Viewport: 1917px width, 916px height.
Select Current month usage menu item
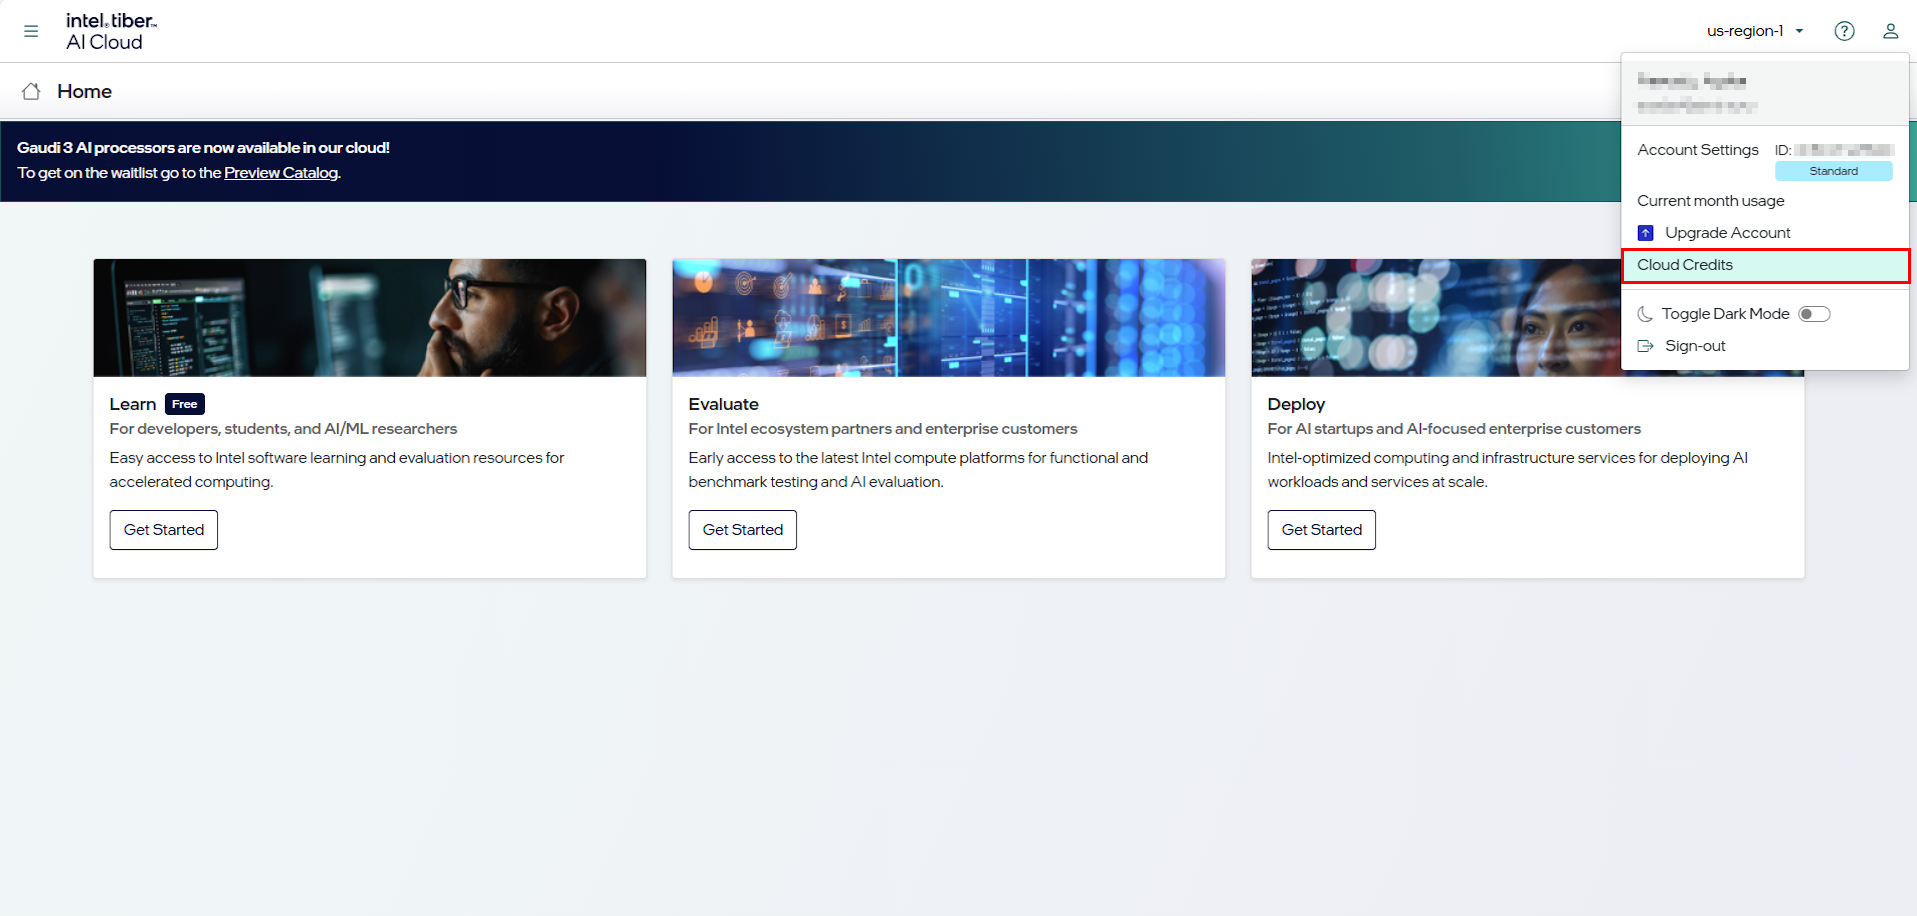pos(1710,201)
